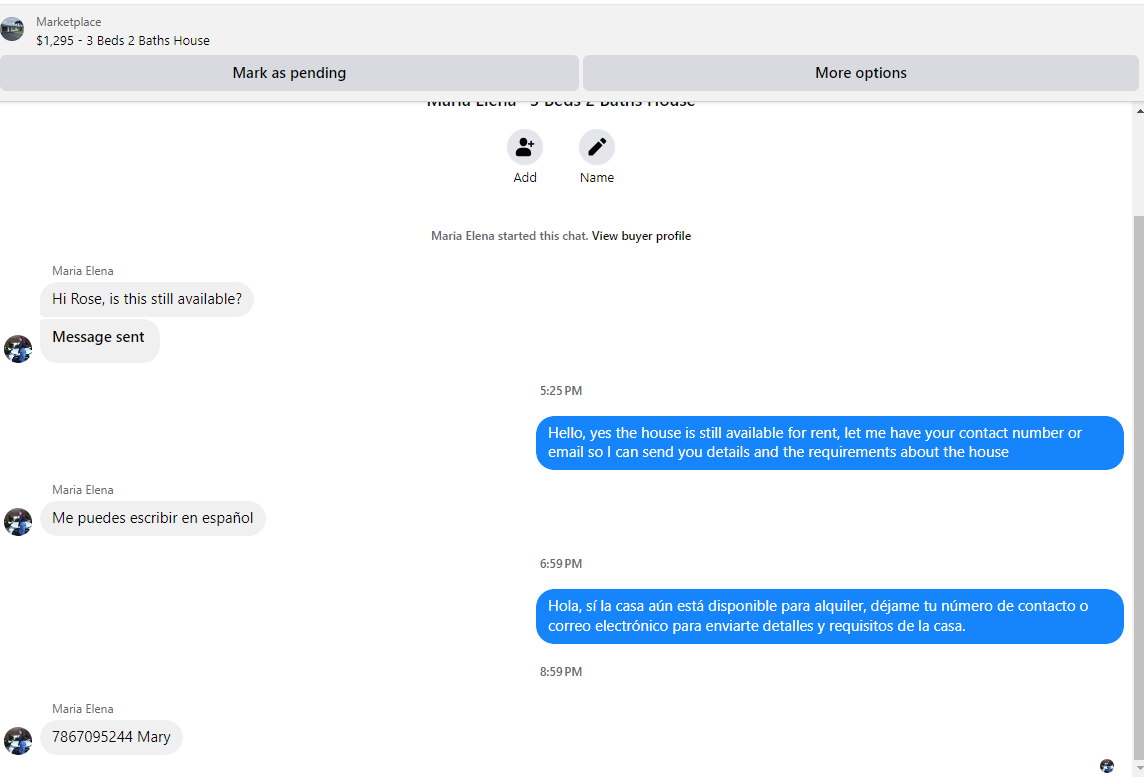Click the chat scrollbar thumb
The height and width of the screenshot is (780, 1144).
[1139, 487]
